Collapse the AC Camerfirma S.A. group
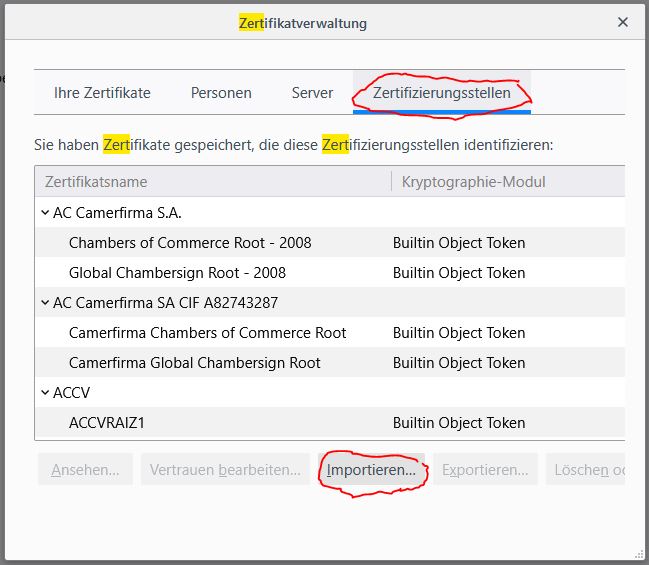649x565 pixels. click(x=45, y=213)
